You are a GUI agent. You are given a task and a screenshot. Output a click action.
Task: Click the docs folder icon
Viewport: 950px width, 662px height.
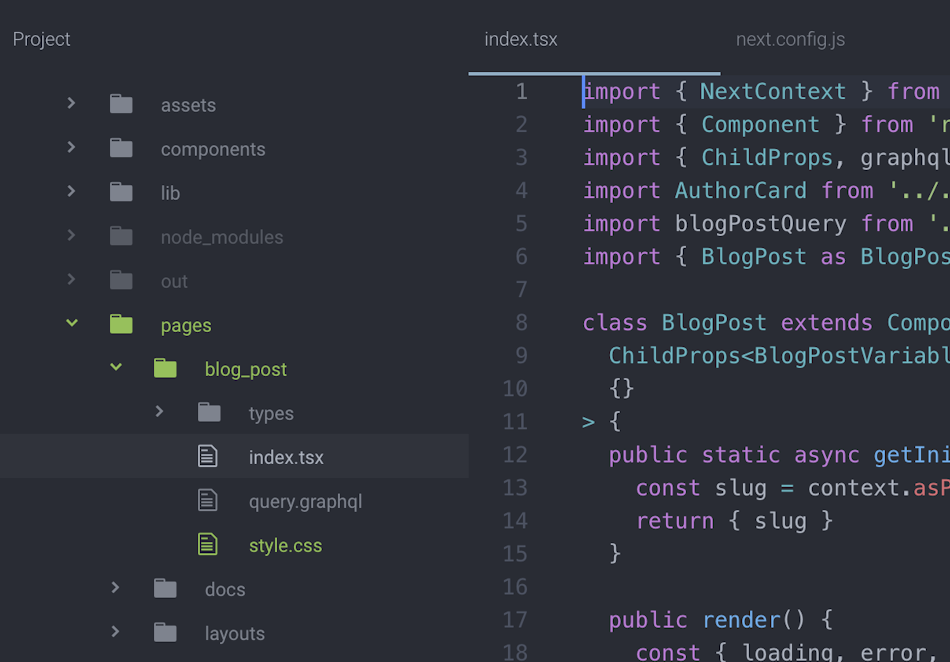coord(165,588)
